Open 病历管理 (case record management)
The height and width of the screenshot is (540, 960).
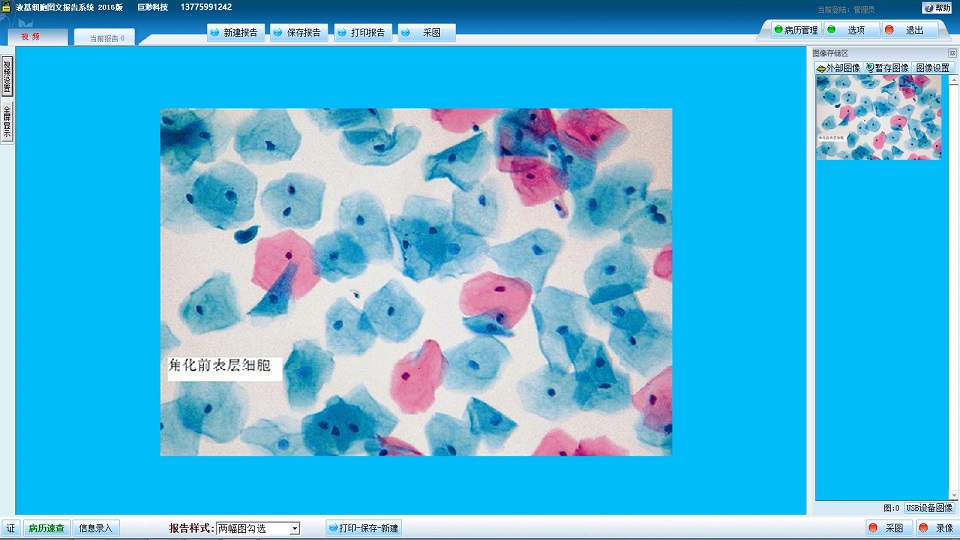pos(797,29)
